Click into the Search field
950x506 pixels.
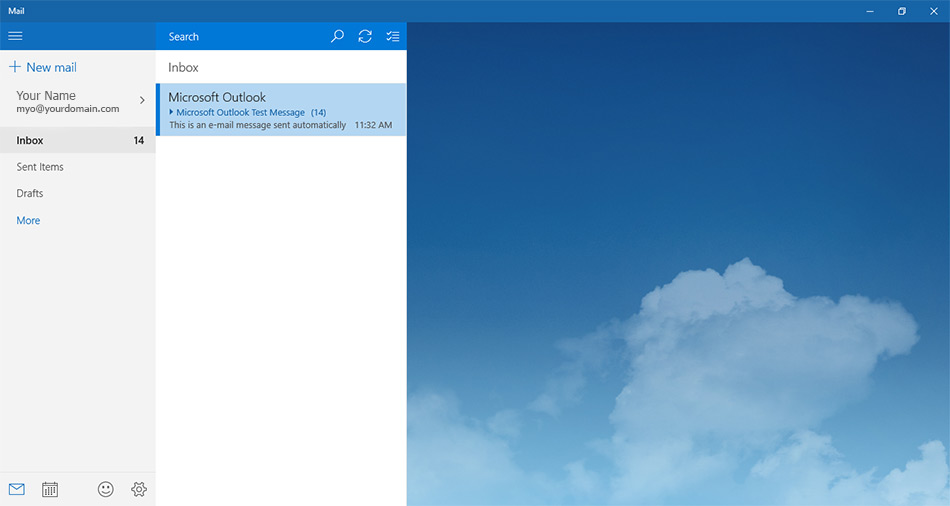click(242, 36)
